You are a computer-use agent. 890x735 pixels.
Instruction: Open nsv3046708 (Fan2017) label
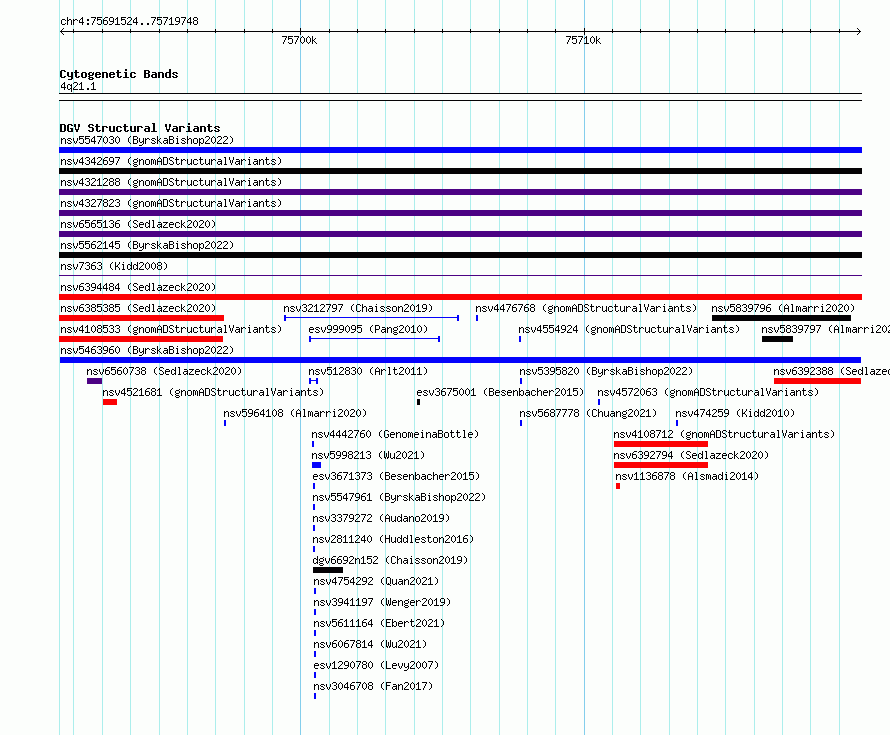point(373,686)
